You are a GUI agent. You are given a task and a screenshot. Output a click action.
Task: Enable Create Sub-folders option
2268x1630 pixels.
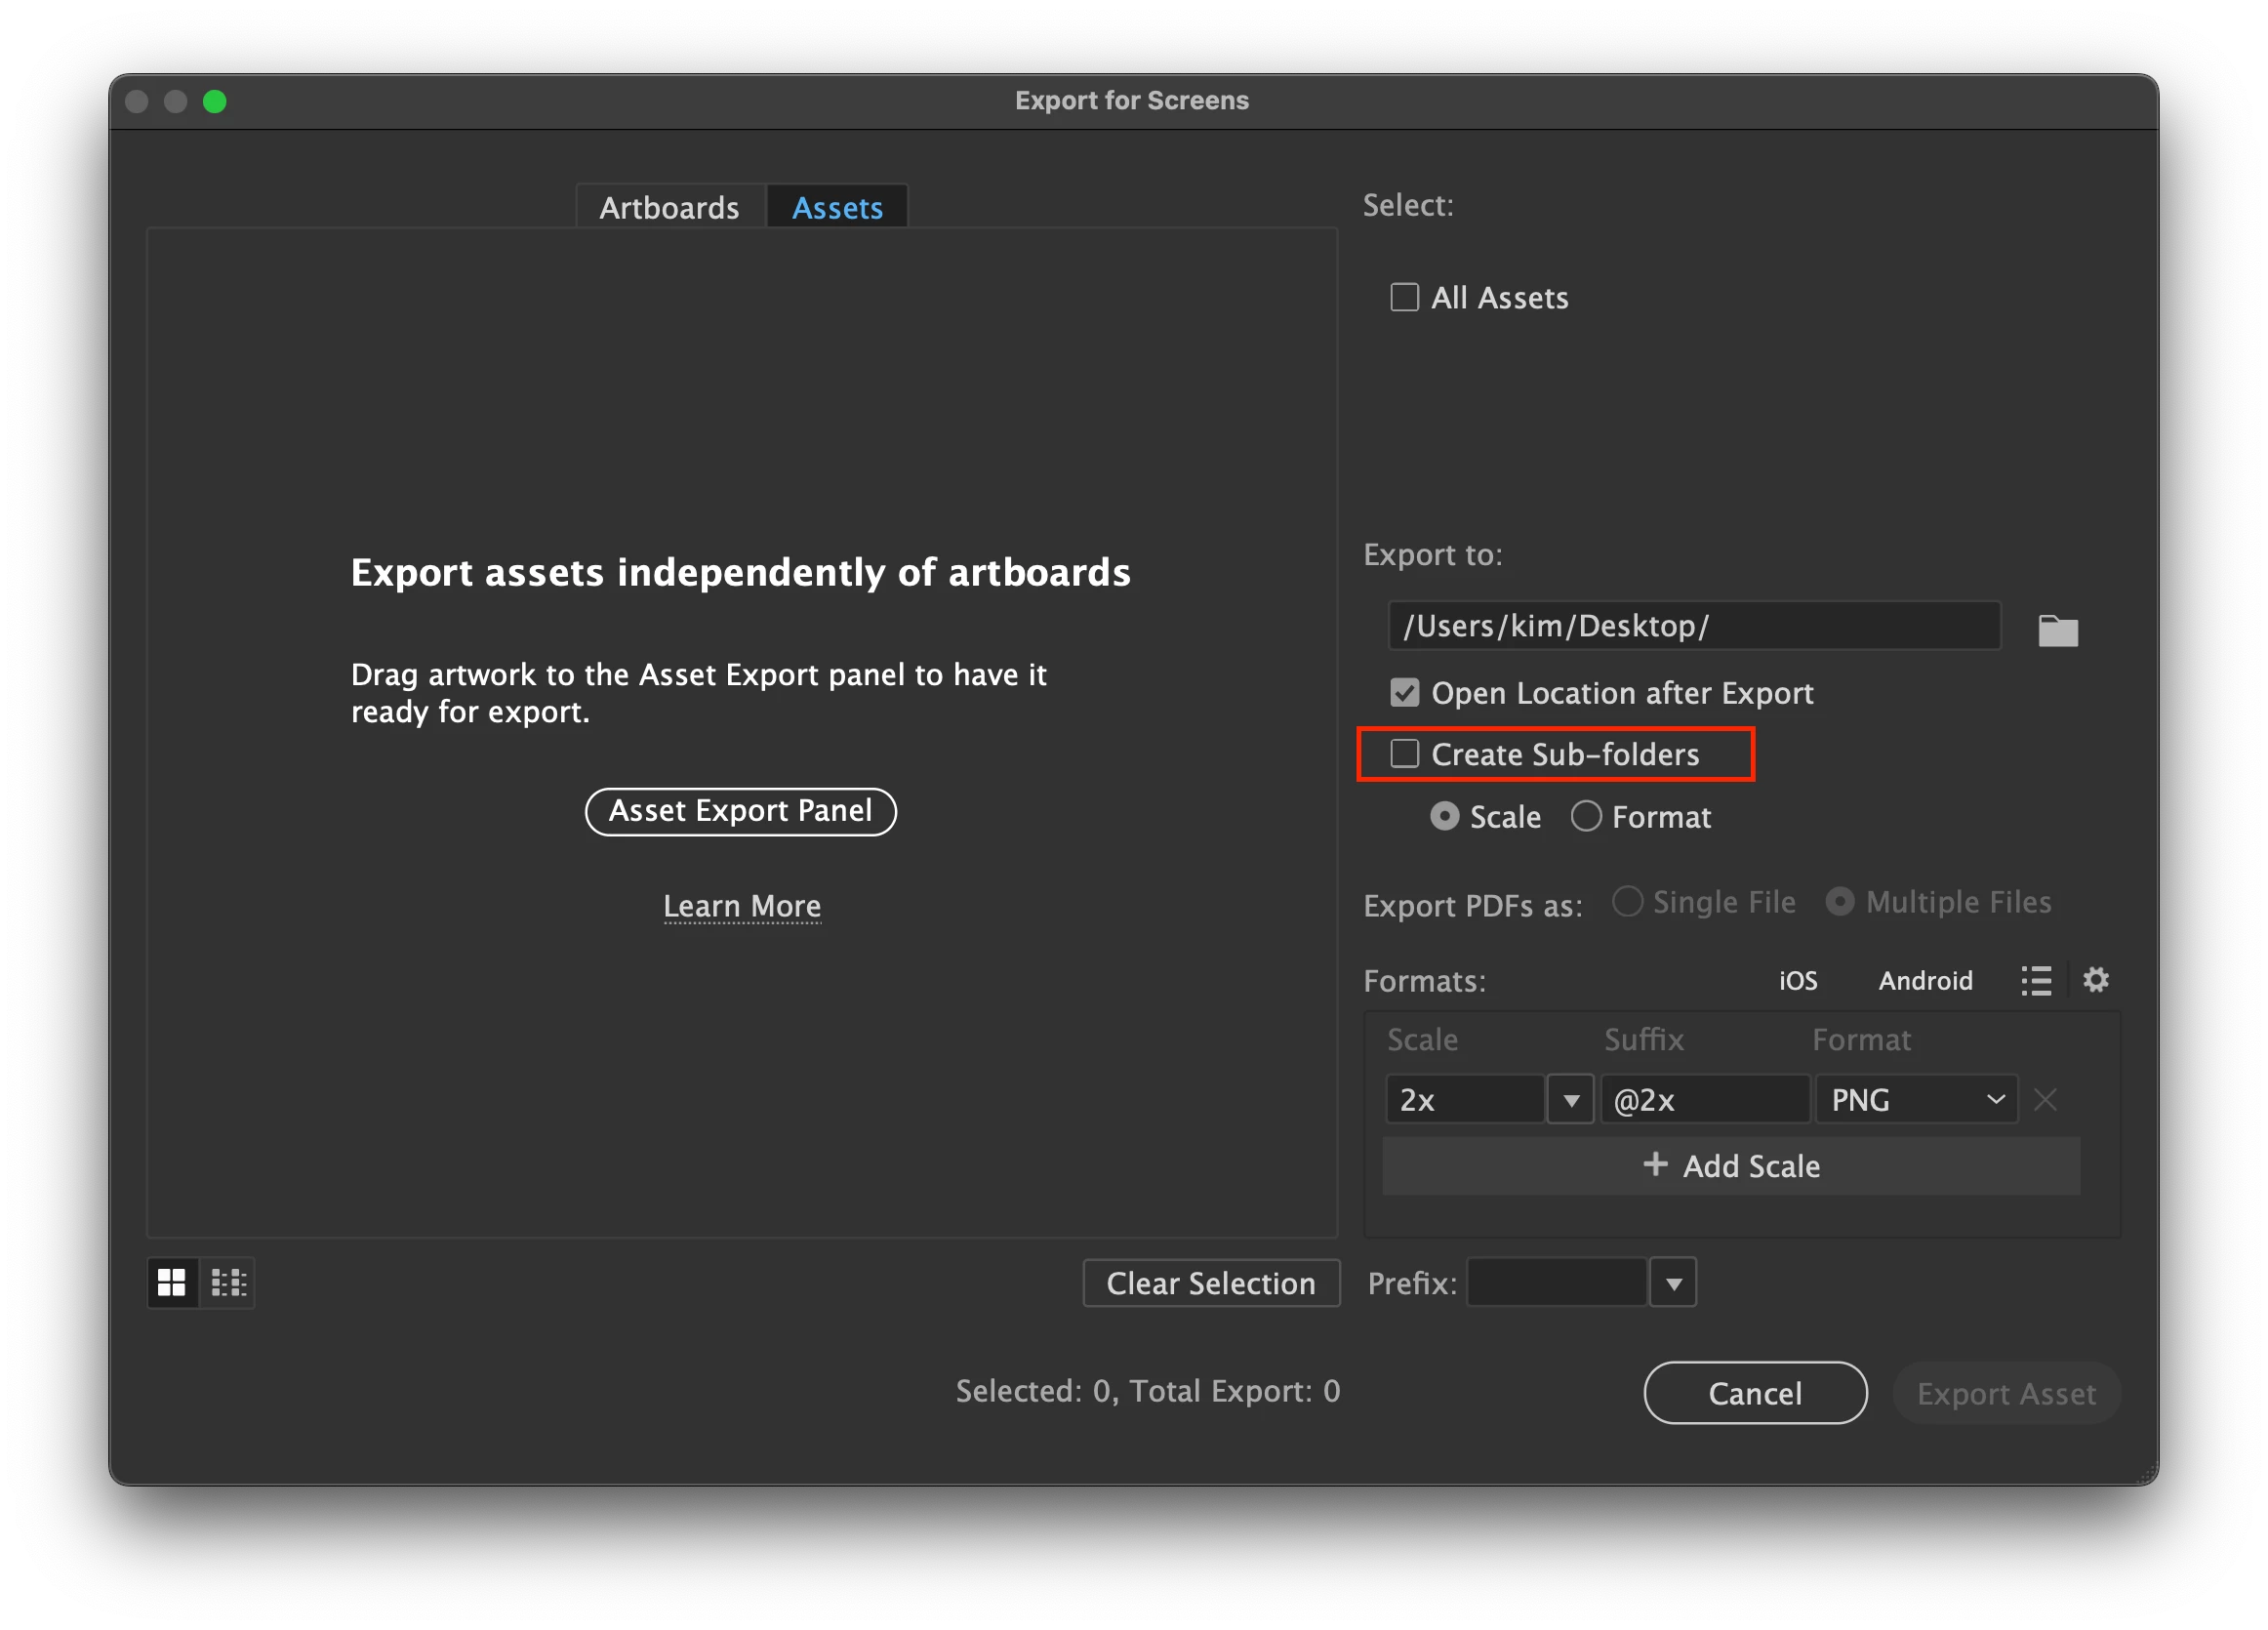point(1404,754)
